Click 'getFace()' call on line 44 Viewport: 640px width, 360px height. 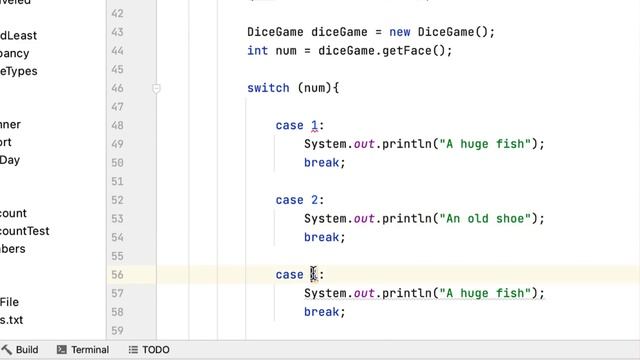tap(413, 51)
